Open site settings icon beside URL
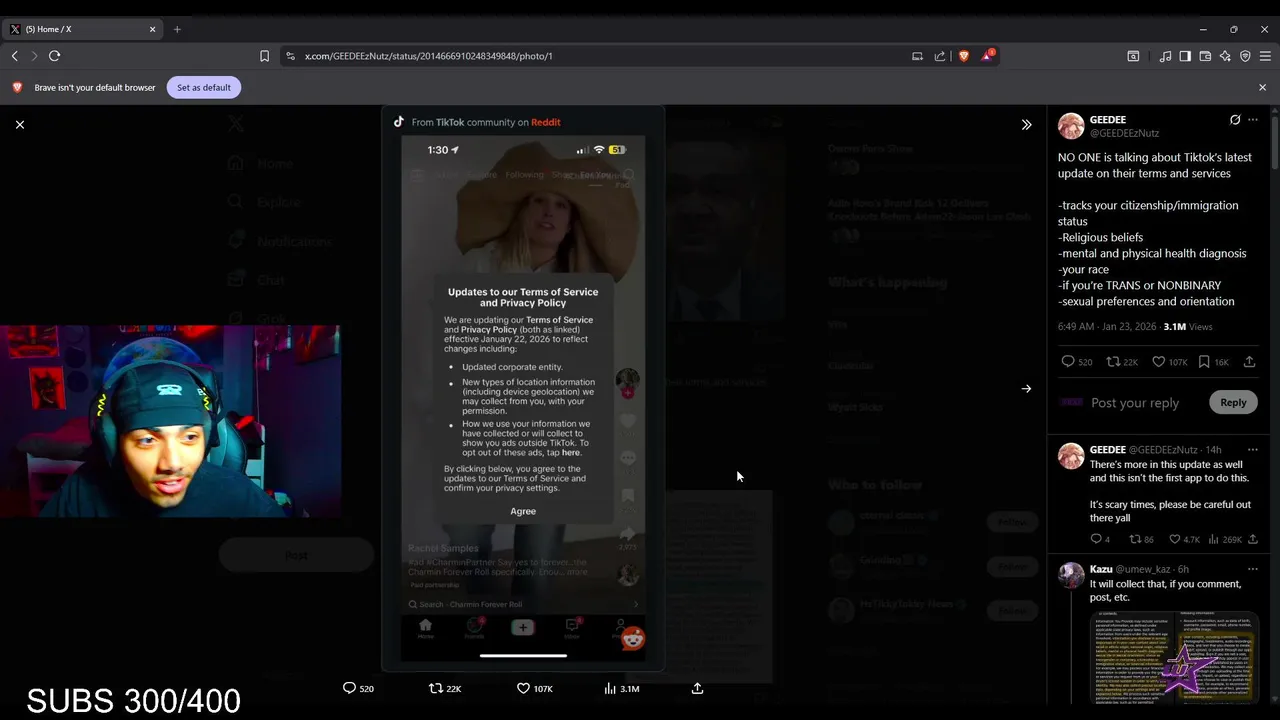Screen dimensions: 1280x720 tap(290, 56)
